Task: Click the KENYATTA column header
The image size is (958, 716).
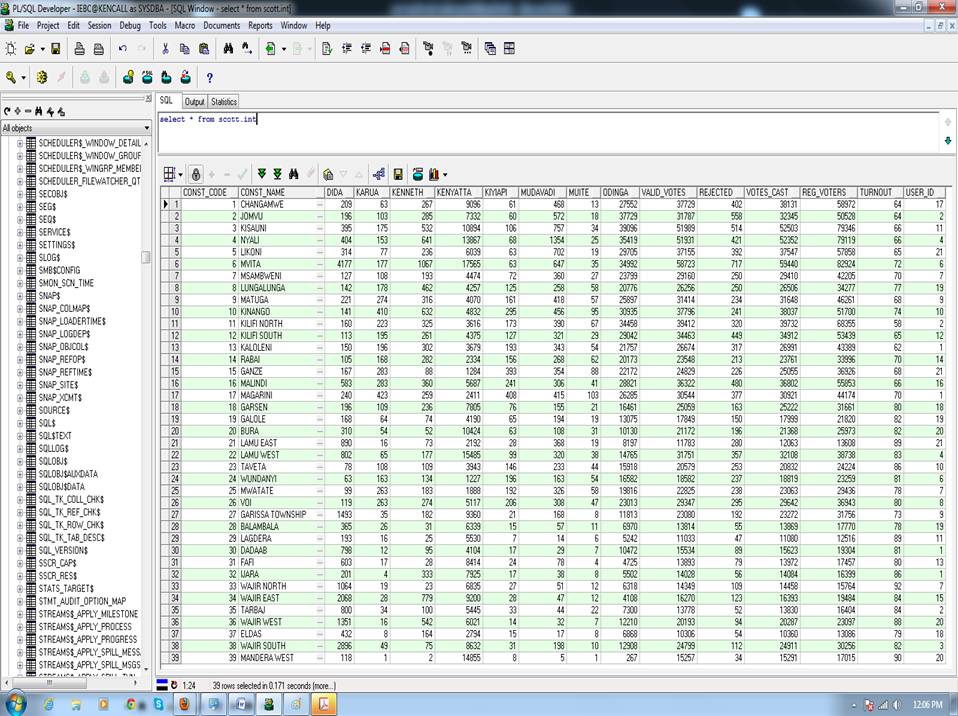Action: click(x=456, y=191)
